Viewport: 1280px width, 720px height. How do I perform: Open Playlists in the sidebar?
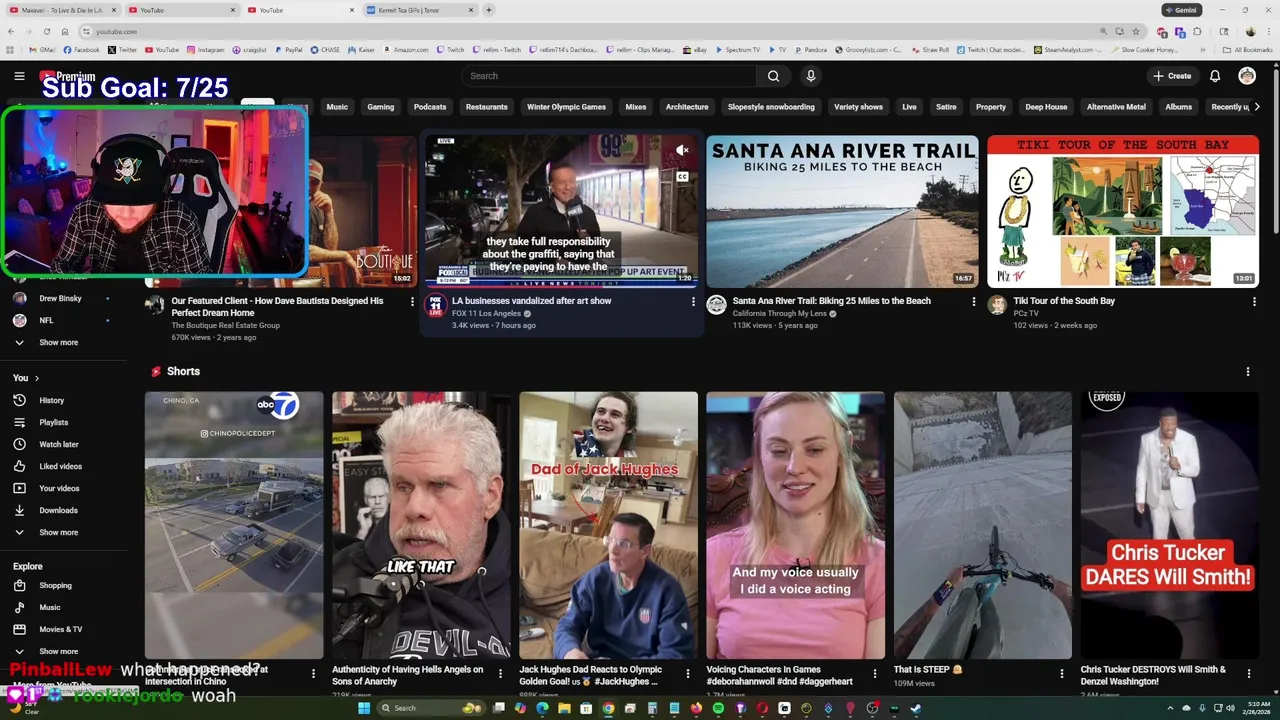[54, 422]
